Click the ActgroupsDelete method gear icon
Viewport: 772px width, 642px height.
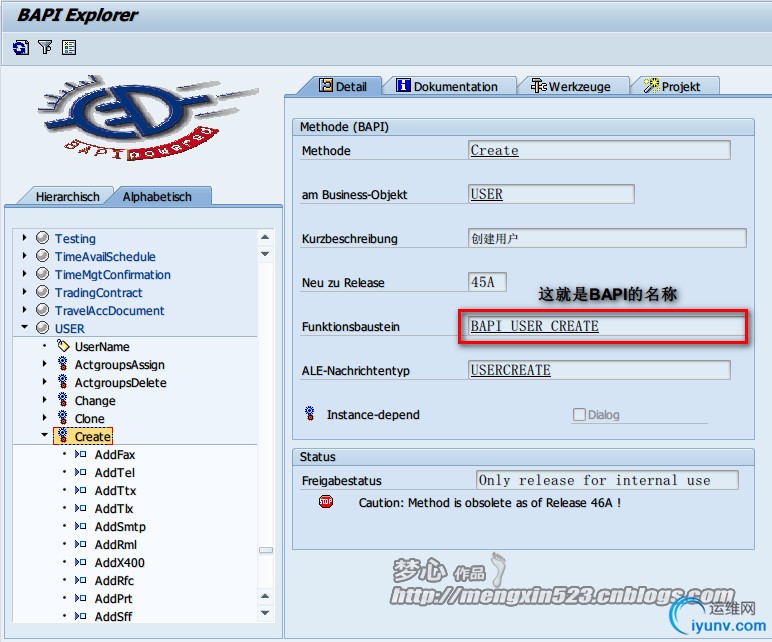click(63, 382)
